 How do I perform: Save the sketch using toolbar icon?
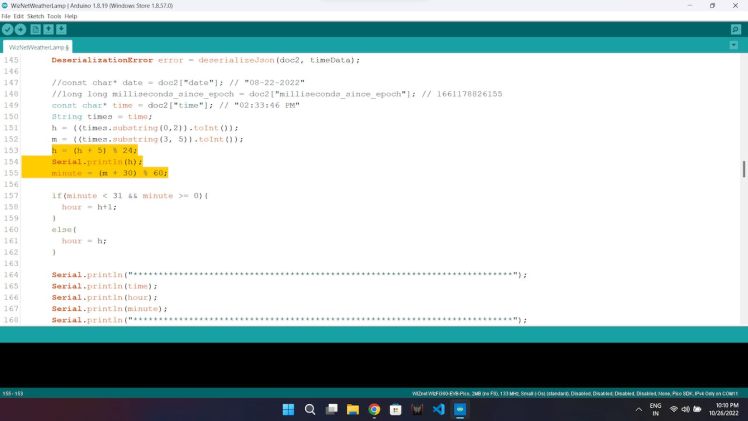point(62,30)
